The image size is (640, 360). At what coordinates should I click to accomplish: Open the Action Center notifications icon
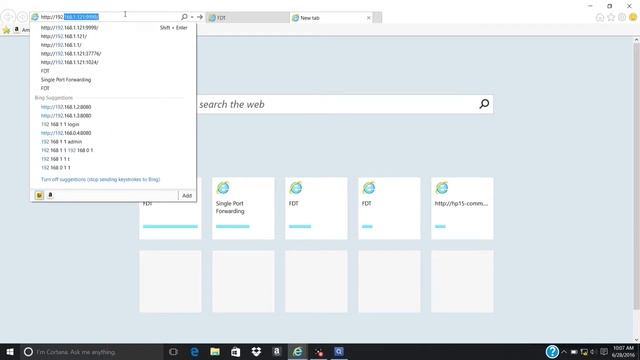pyautogui.click(x=604, y=352)
